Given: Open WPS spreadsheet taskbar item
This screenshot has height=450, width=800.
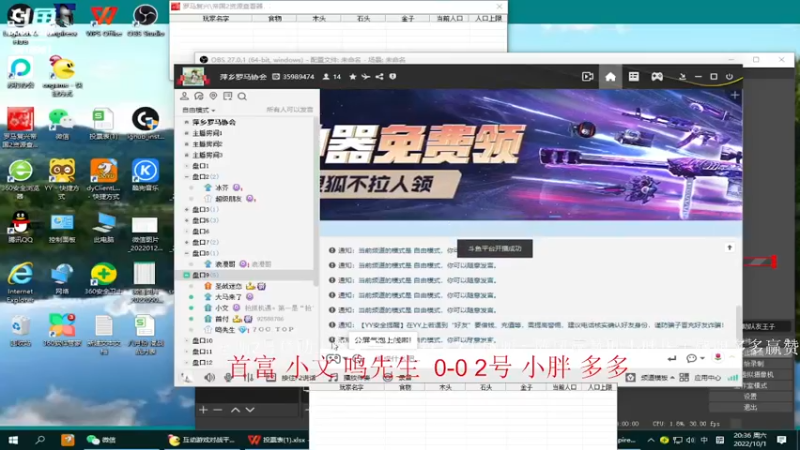Looking at the screenshot, I should (x=277, y=440).
